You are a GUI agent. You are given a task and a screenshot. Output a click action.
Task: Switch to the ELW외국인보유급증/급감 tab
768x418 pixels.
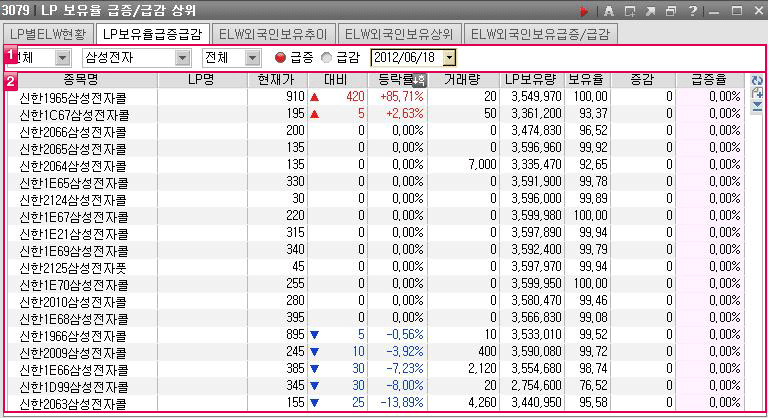(x=540, y=34)
